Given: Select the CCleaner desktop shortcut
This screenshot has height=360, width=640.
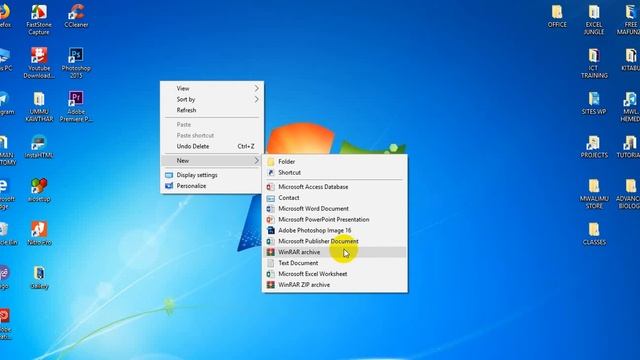Looking at the screenshot, I should pos(76,16).
